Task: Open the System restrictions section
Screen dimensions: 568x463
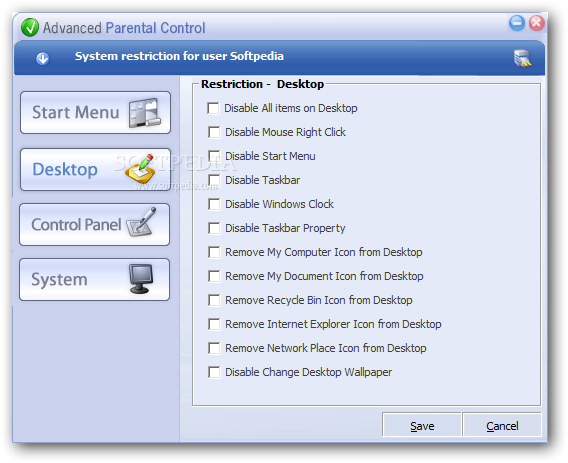Action: point(95,279)
